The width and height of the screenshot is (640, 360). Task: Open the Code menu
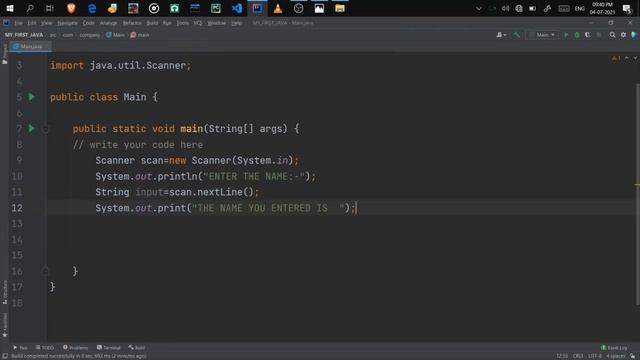[89, 23]
